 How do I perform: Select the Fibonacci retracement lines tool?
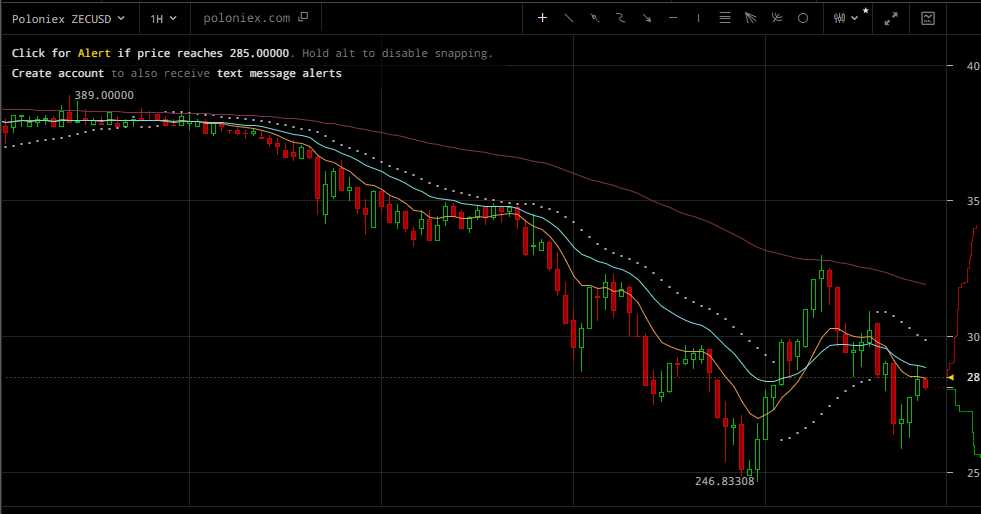725,18
